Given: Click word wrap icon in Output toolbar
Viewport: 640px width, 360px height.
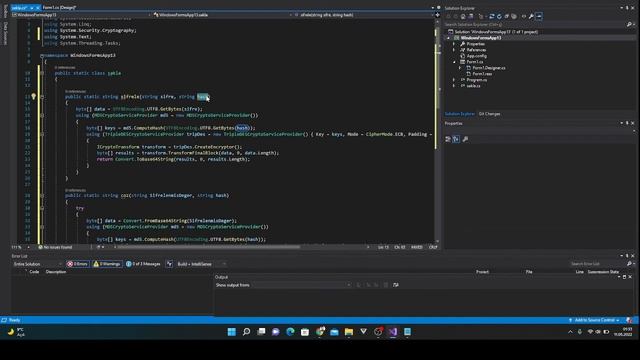Looking at the screenshot, I should (x=396, y=285).
